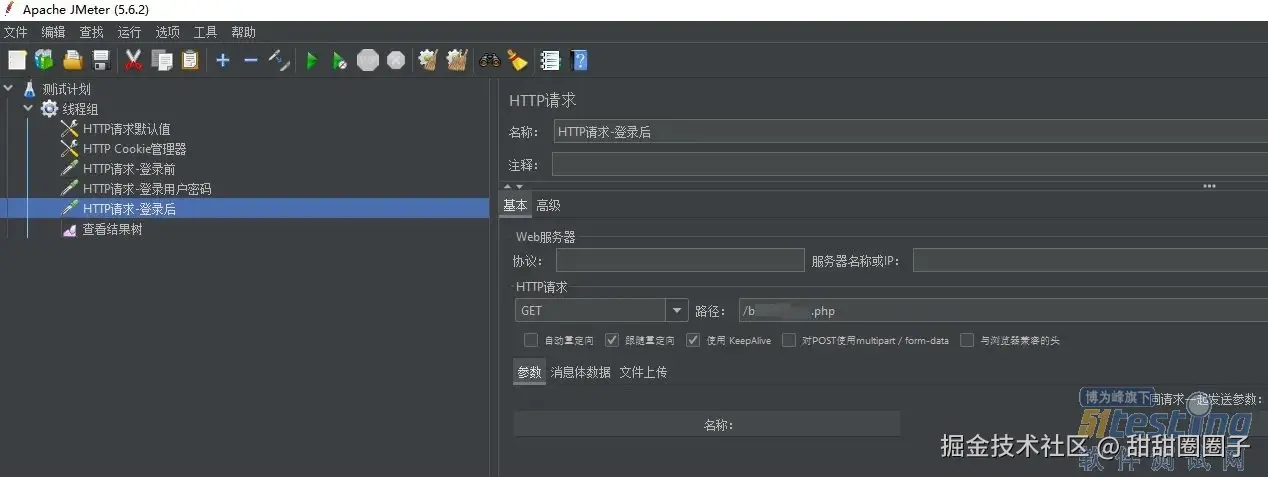
Task: Click the gear icon of 线程组
Action: (x=48, y=109)
